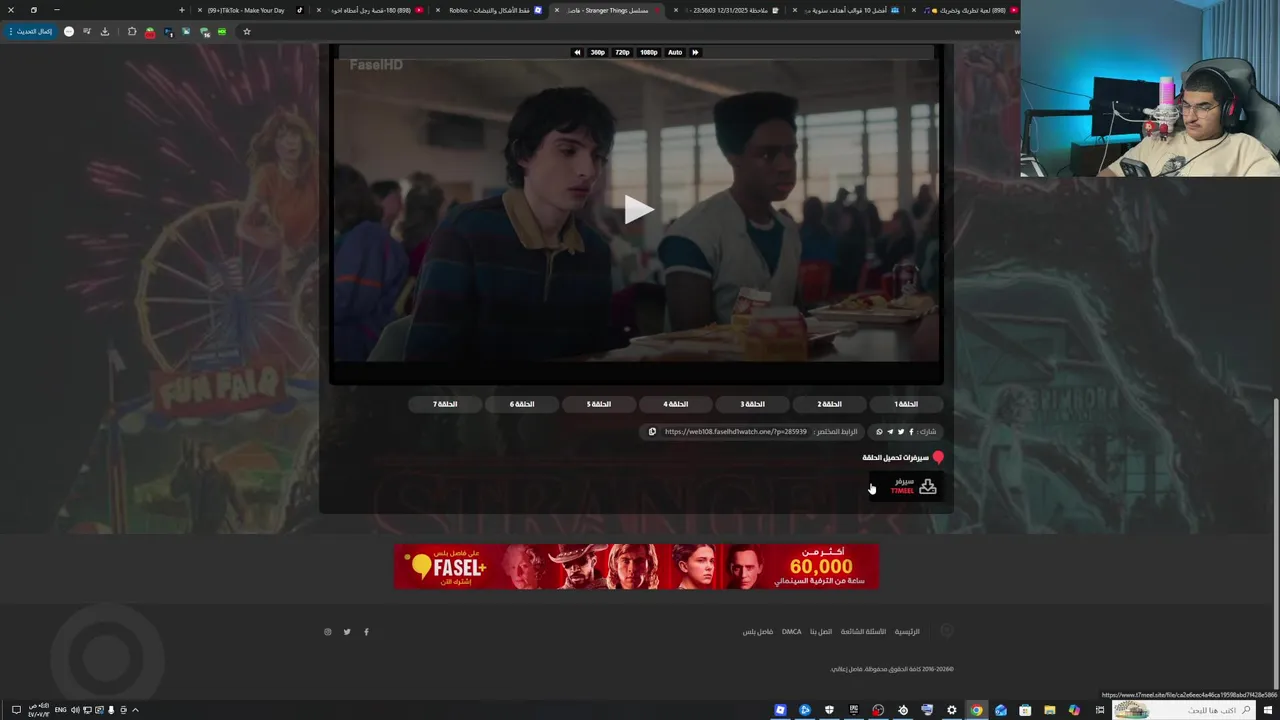Open footer Facebook page icon
The height and width of the screenshot is (720, 1280).
click(x=366, y=632)
